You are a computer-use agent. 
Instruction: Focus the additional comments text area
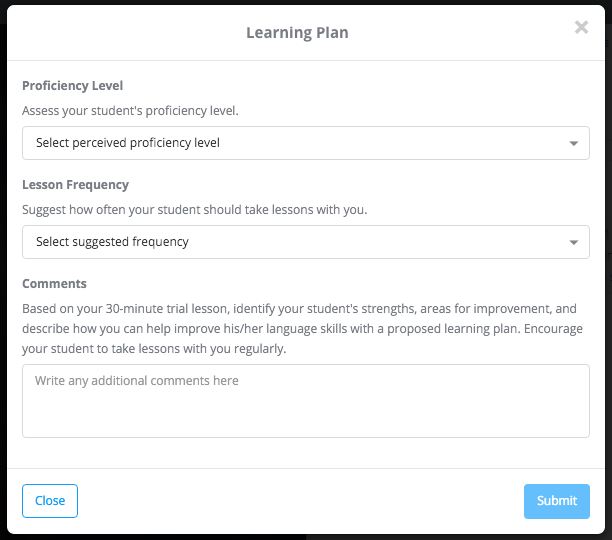[306, 401]
